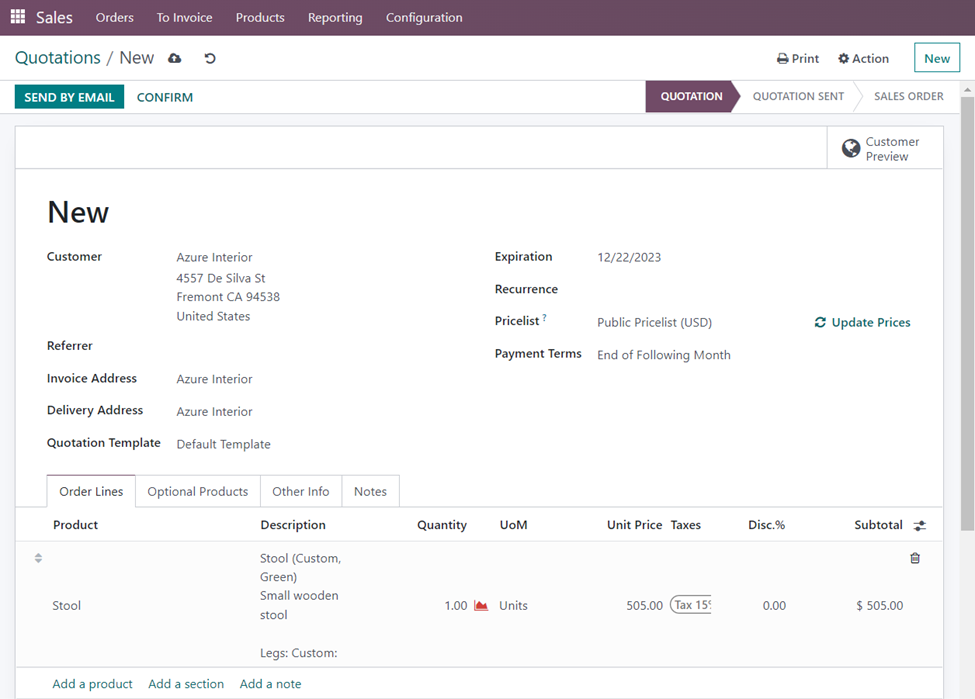Click the red forecast chart icon

coord(481,606)
